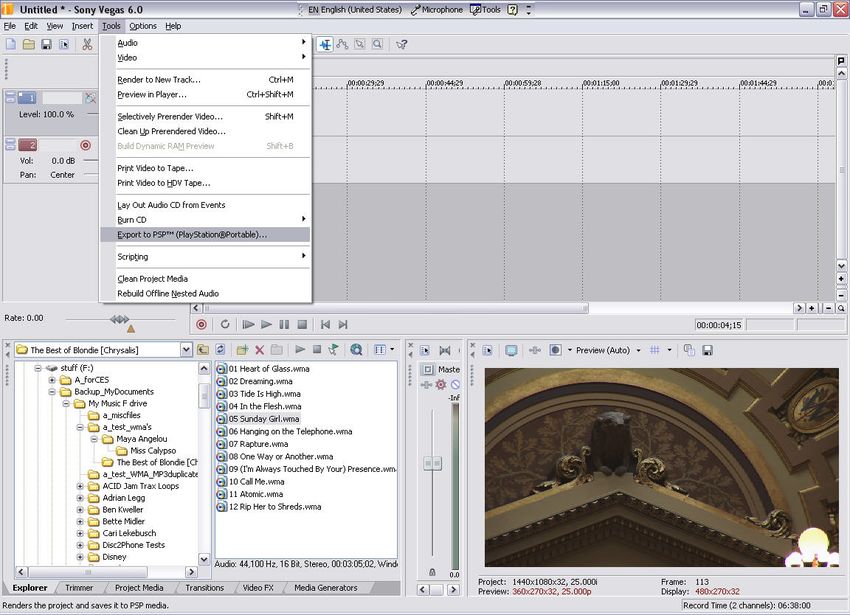The image size is (850, 615).
Task: Choose Render to New Track
Action: (205, 80)
